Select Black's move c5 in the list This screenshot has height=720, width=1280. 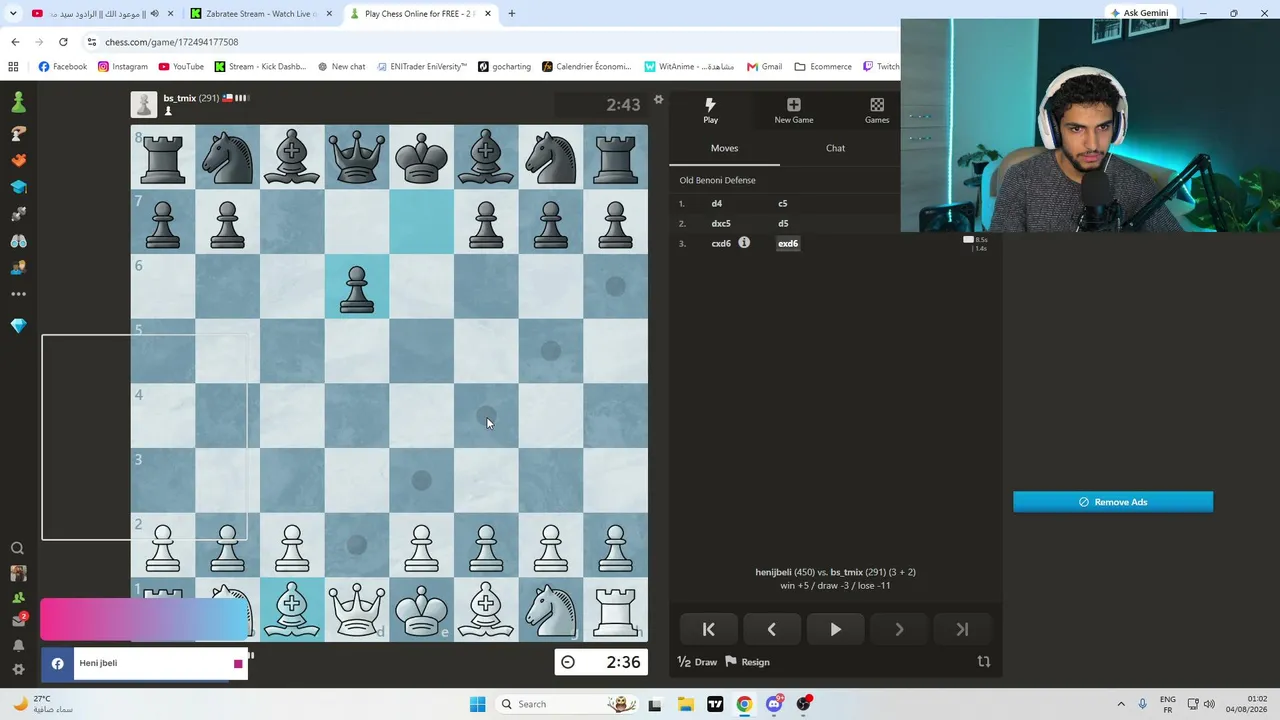tap(783, 204)
